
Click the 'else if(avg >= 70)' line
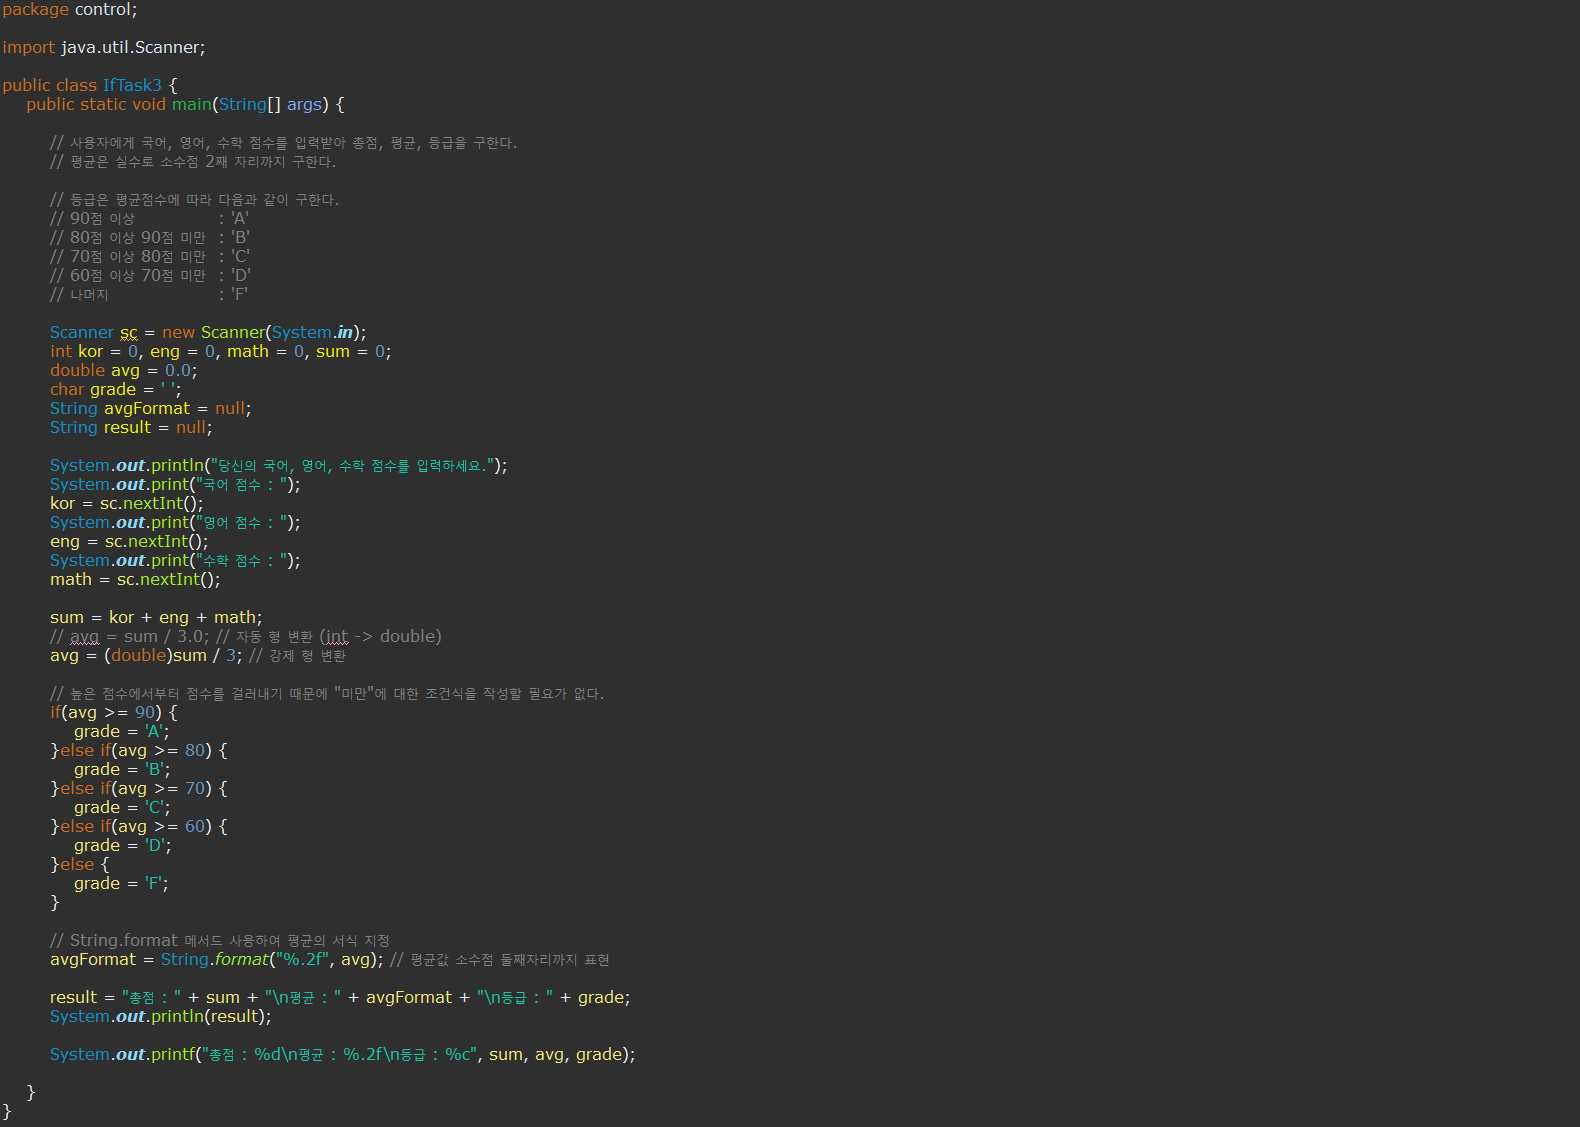tap(139, 789)
